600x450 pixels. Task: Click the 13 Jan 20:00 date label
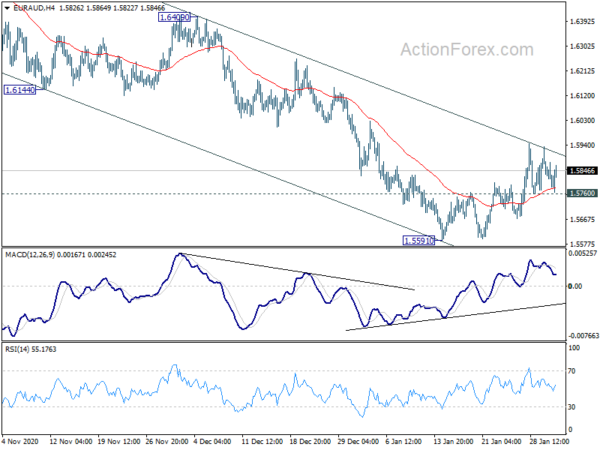click(x=455, y=442)
